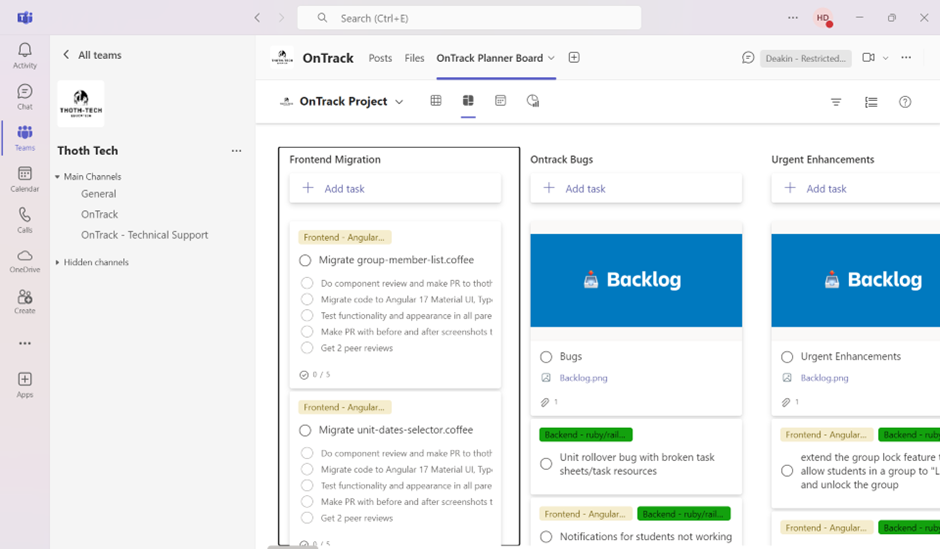The height and width of the screenshot is (549, 940).
Task: Complete the Unit rollover bug task
Action: coord(546,464)
